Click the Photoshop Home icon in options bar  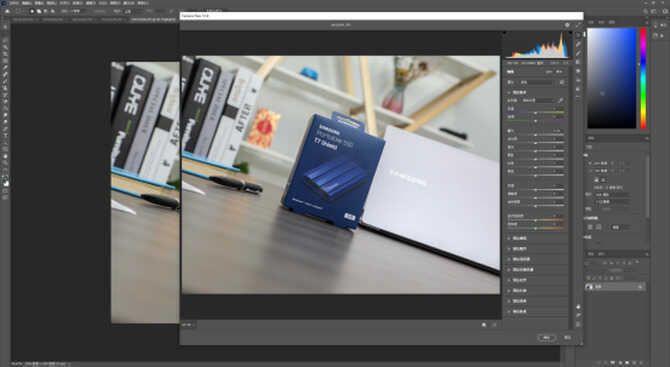(7, 11)
